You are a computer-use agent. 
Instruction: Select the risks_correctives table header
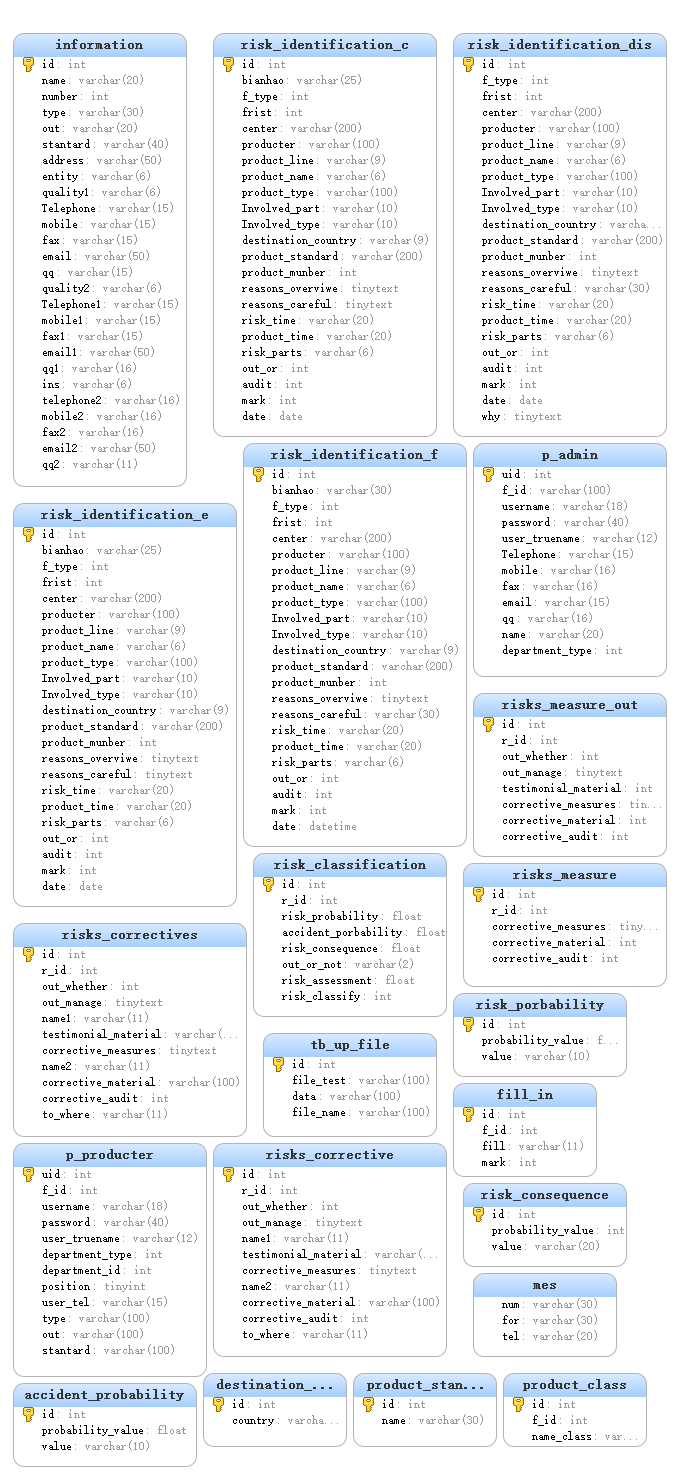click(130, 935)
